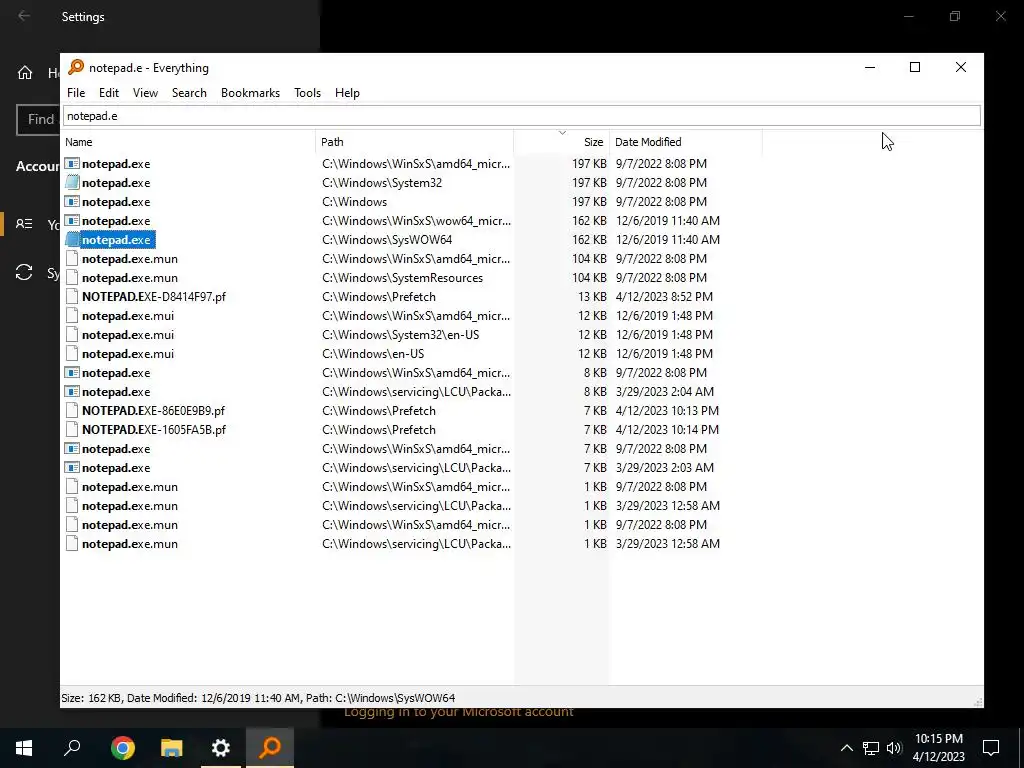This screenshot has width=1024, height=768.
Task: Open the Windows Start menu
Action: pyautogui.click(x=24, y=748)
